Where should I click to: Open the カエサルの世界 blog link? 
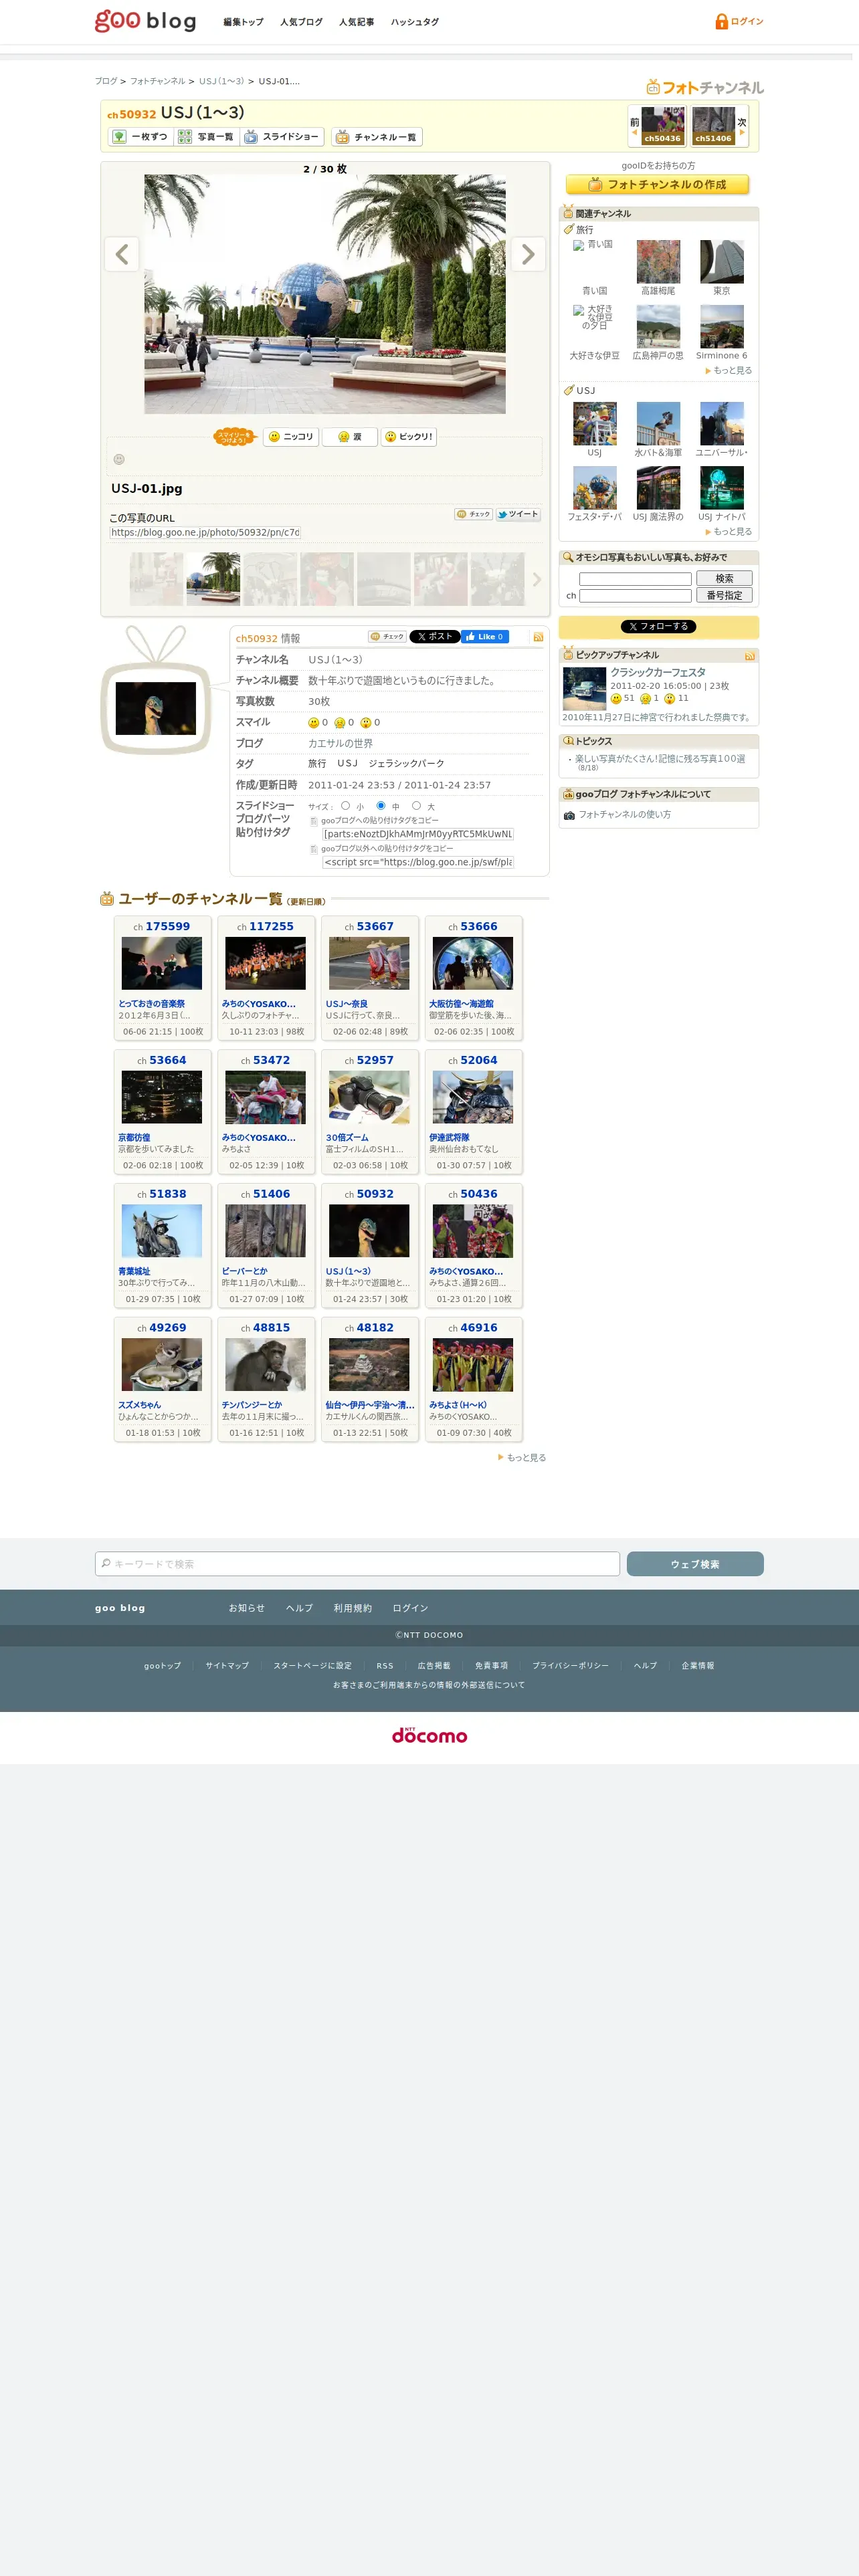340,744
